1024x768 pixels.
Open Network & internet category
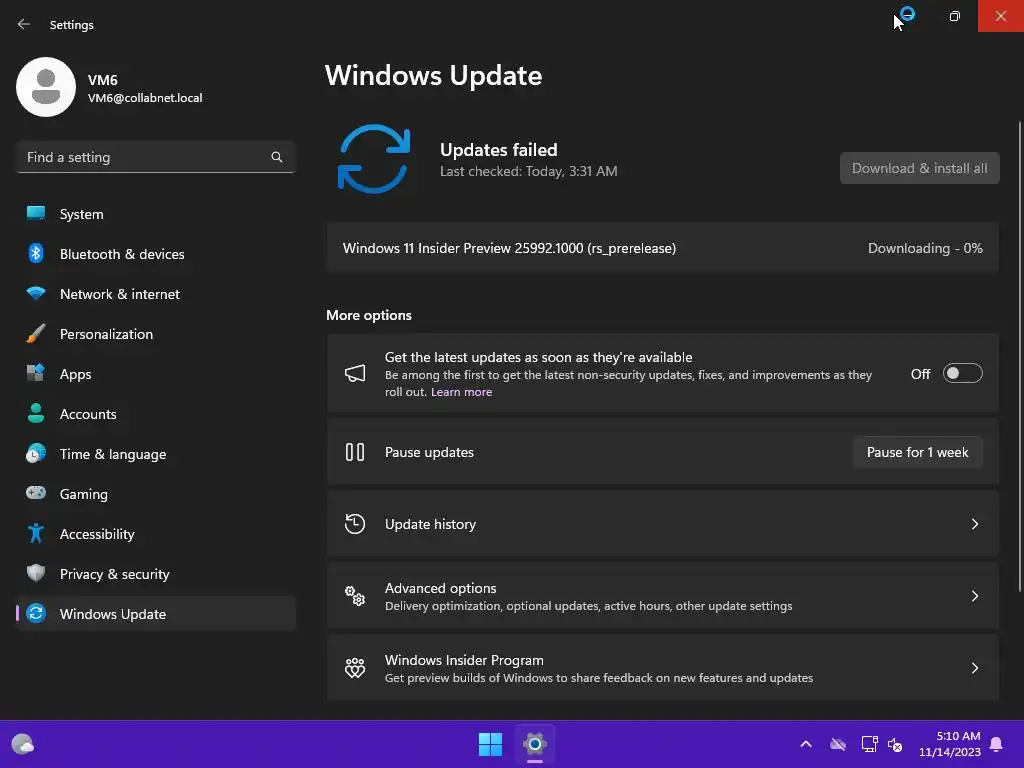pyautogui.click(x=155, y=294)
